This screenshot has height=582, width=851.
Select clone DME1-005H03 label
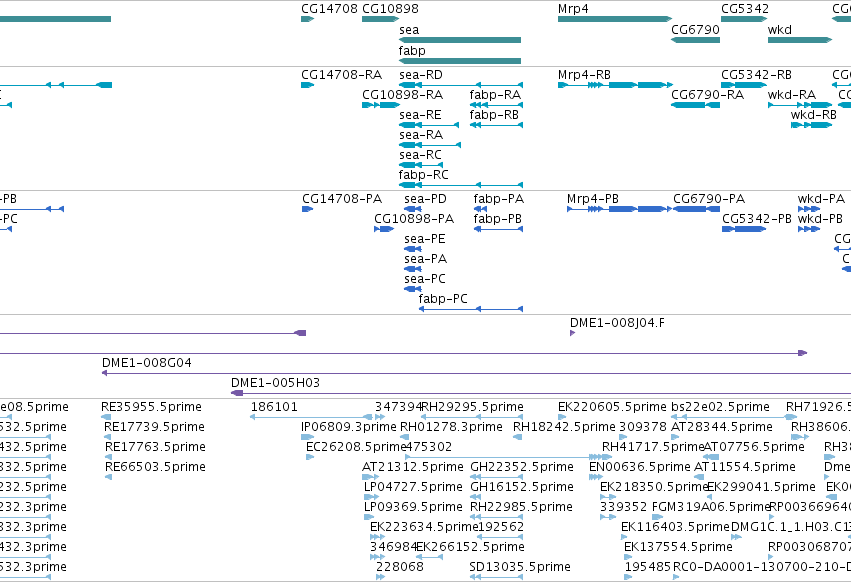click(275, 383)
